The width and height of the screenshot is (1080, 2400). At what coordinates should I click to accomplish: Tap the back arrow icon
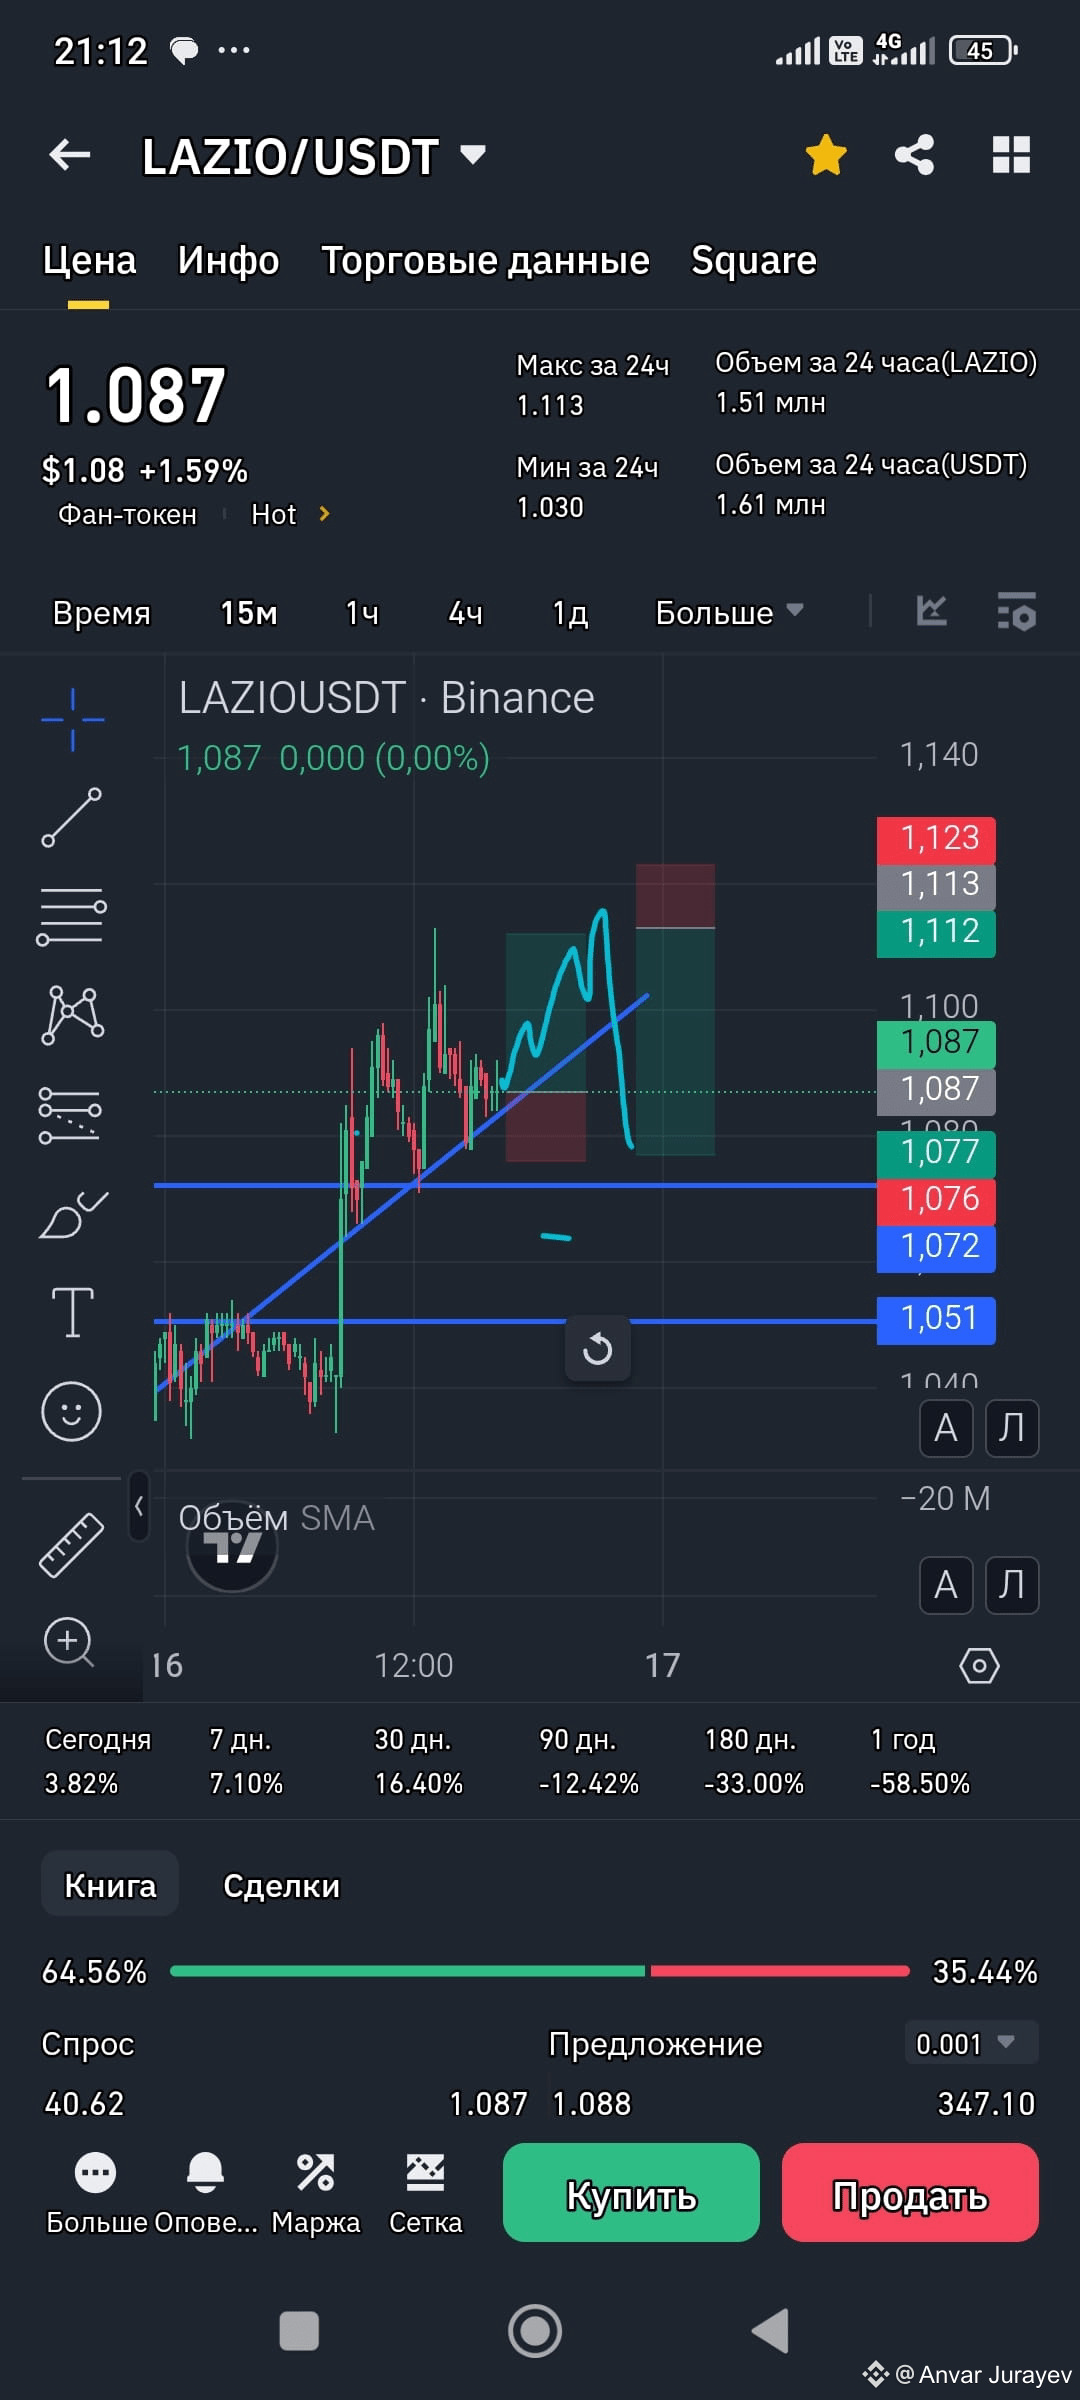click(x=70, y=155)
